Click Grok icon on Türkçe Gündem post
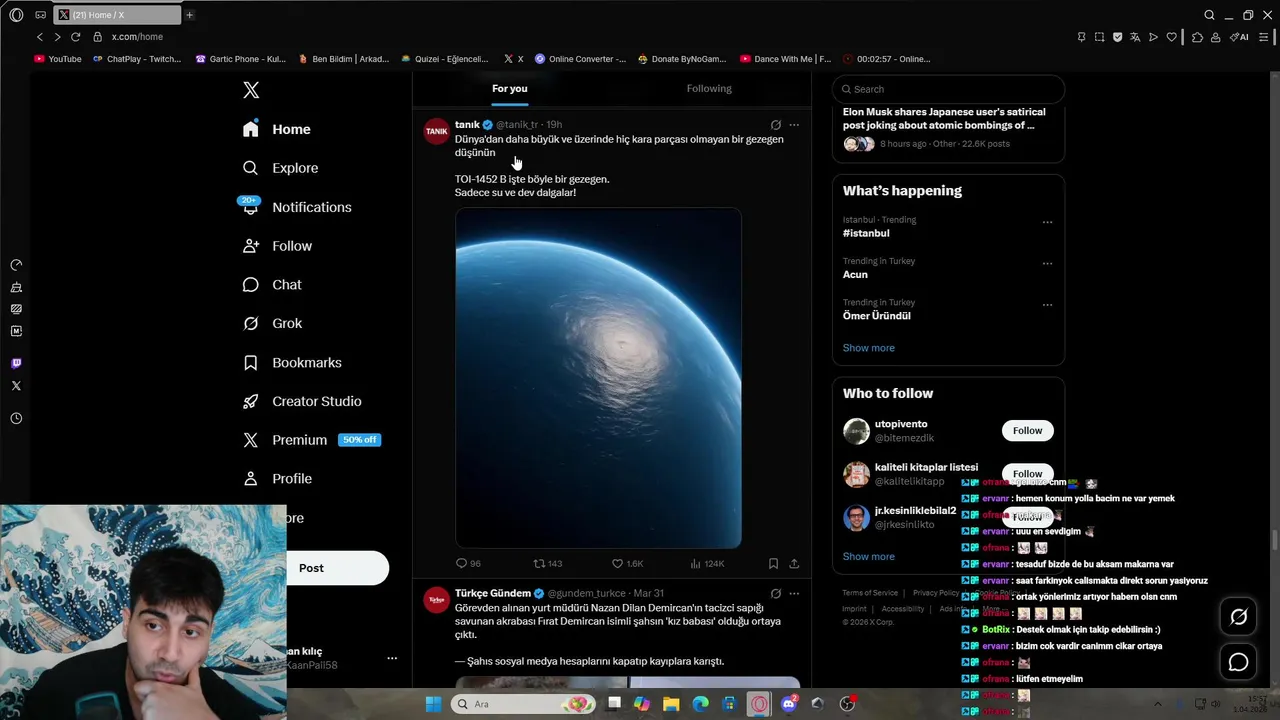The width and height of the screenshot is (1280, 720). point(775,594)
